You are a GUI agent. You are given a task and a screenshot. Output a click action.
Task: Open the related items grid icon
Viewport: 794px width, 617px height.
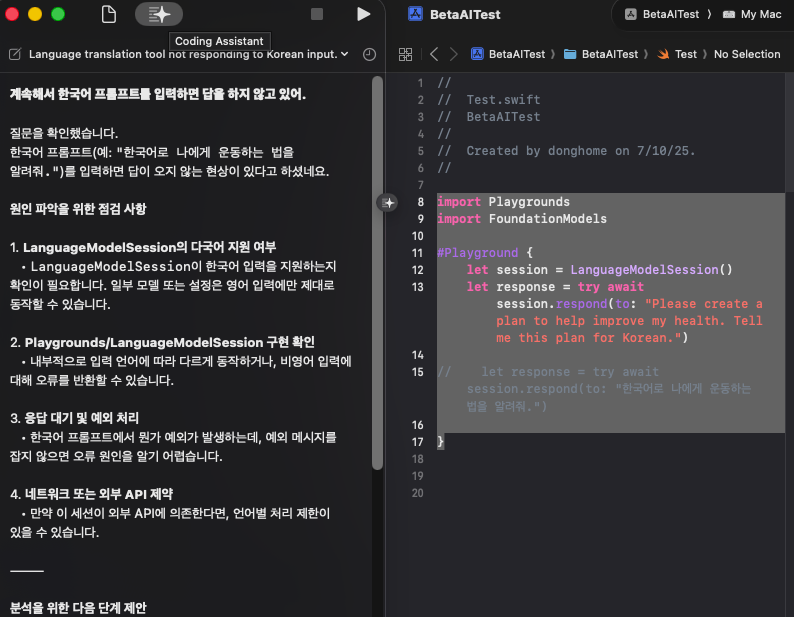pos(406,54)
